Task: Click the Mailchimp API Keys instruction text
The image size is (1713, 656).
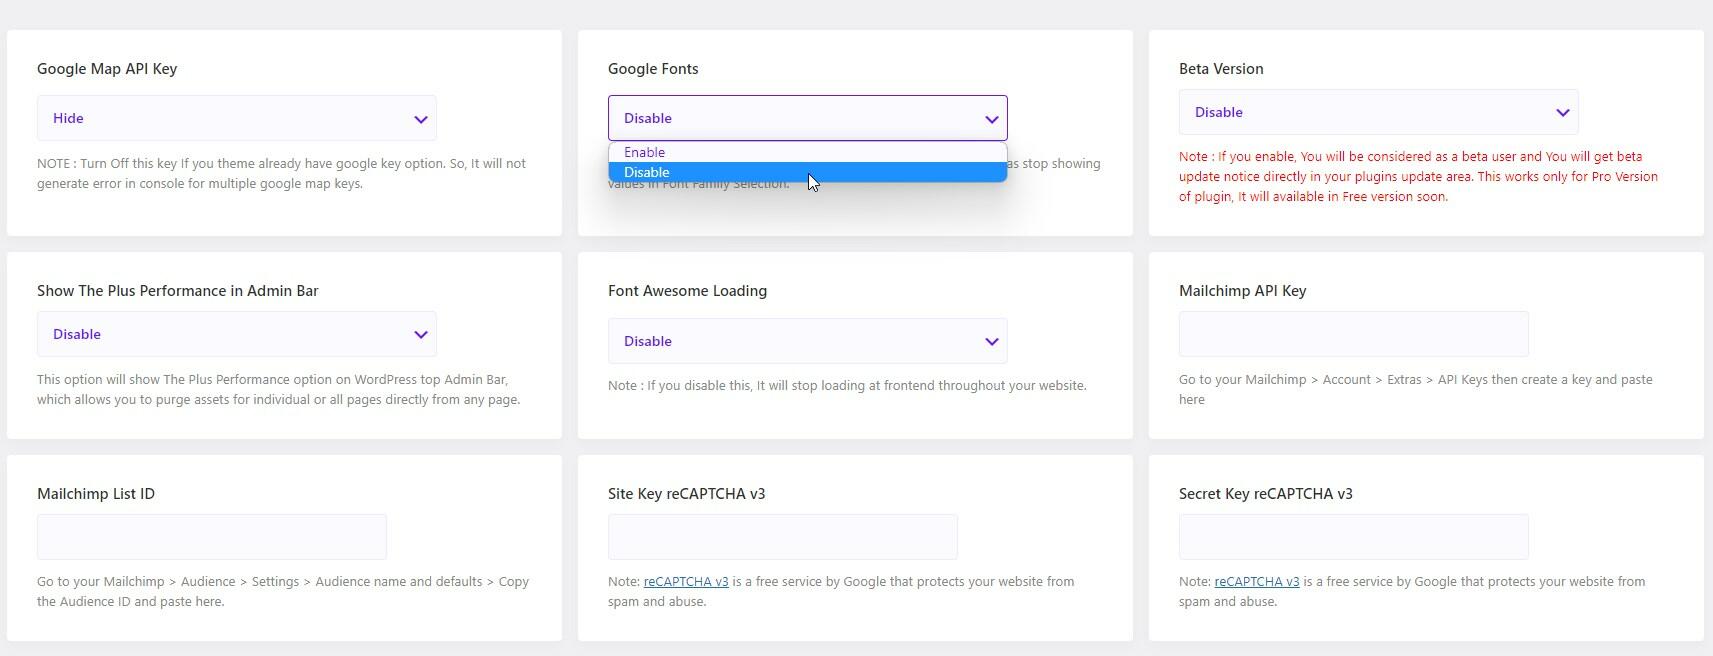Action: tap(1415, 389)
